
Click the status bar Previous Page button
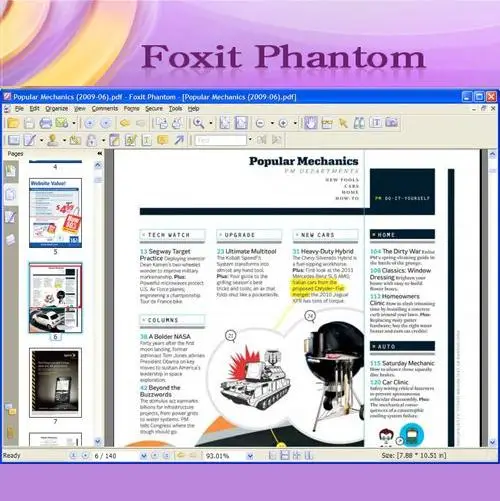[85, 455]
